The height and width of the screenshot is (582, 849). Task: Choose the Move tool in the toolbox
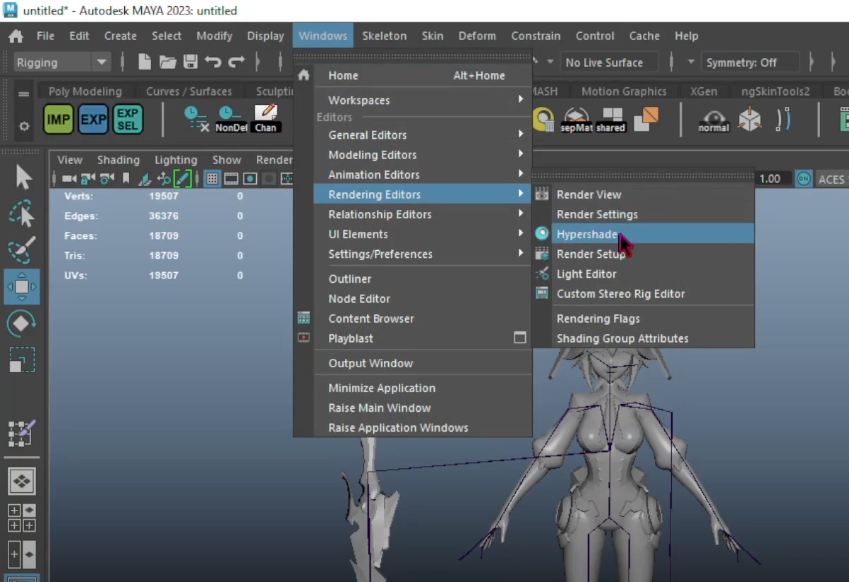pos(22,286)
